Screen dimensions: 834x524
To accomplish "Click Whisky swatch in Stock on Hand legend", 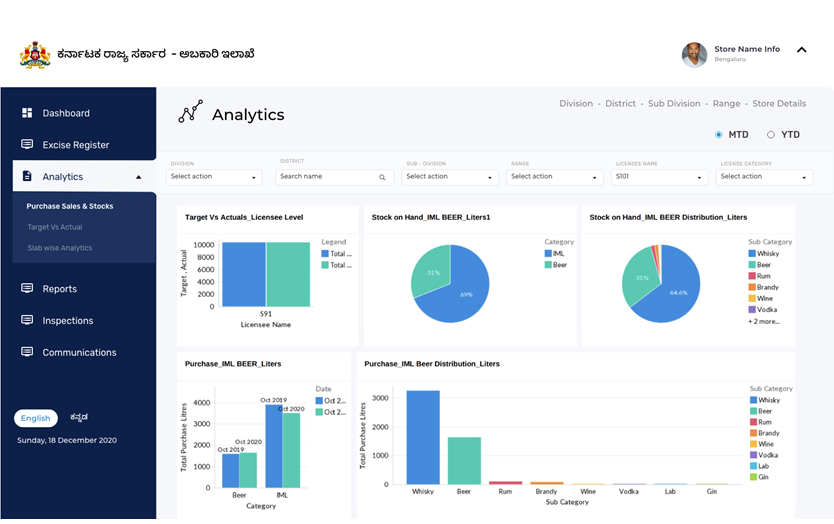I will [x=752, y=254].
